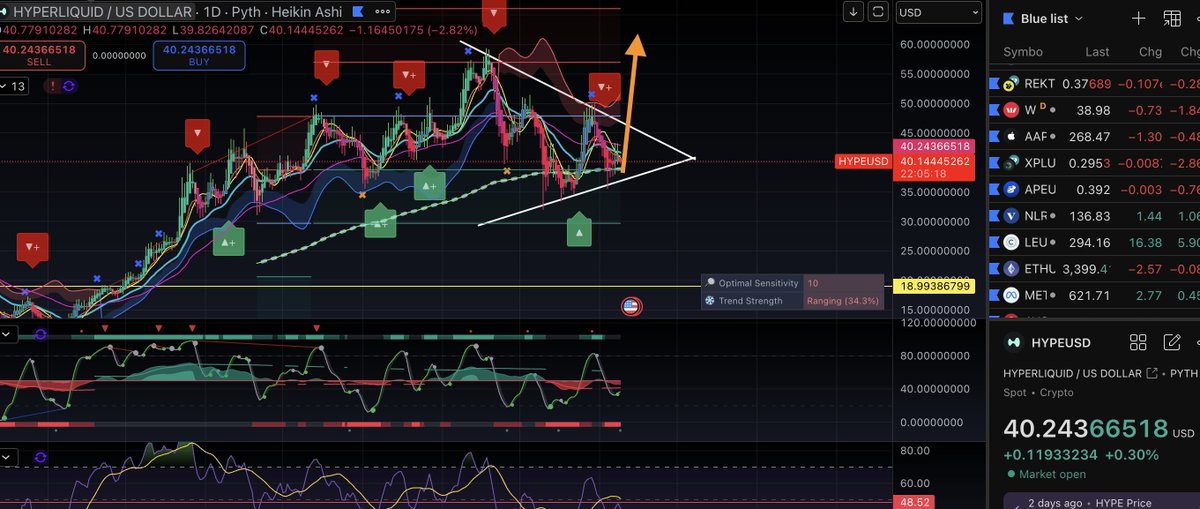Click the META logo icon in watchlist
The image size is (1200, 509).
[x=1010, y=295]
